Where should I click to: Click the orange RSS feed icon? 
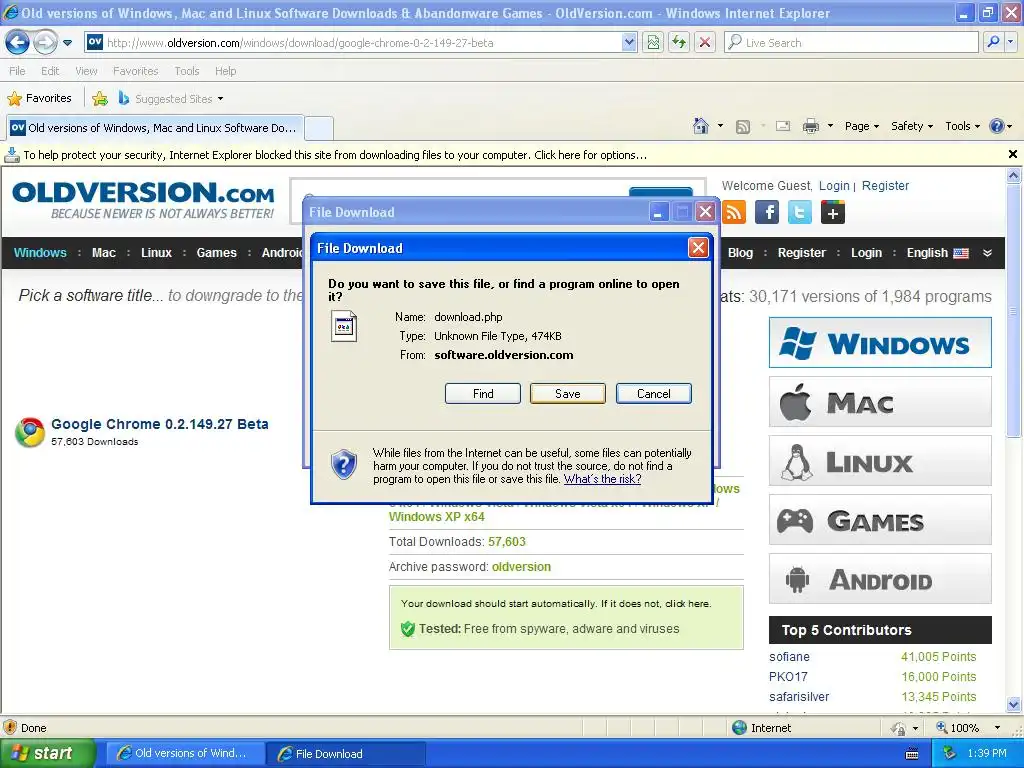[734, 212]
